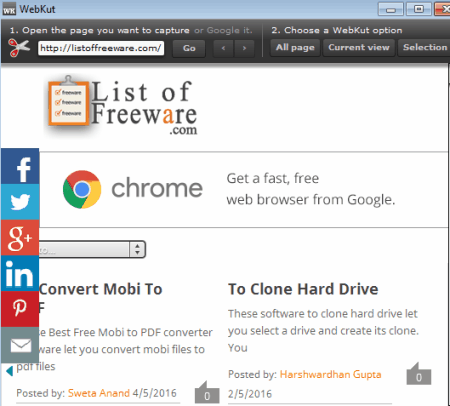Choose the Selection capture option
Viewport: 450px width, 406px height.
tap(424, 48)
